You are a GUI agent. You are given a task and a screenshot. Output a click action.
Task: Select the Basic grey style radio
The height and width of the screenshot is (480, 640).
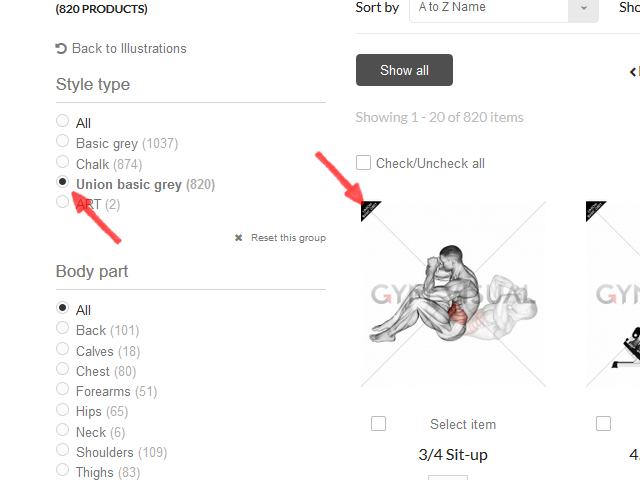[x=62, y=141]
